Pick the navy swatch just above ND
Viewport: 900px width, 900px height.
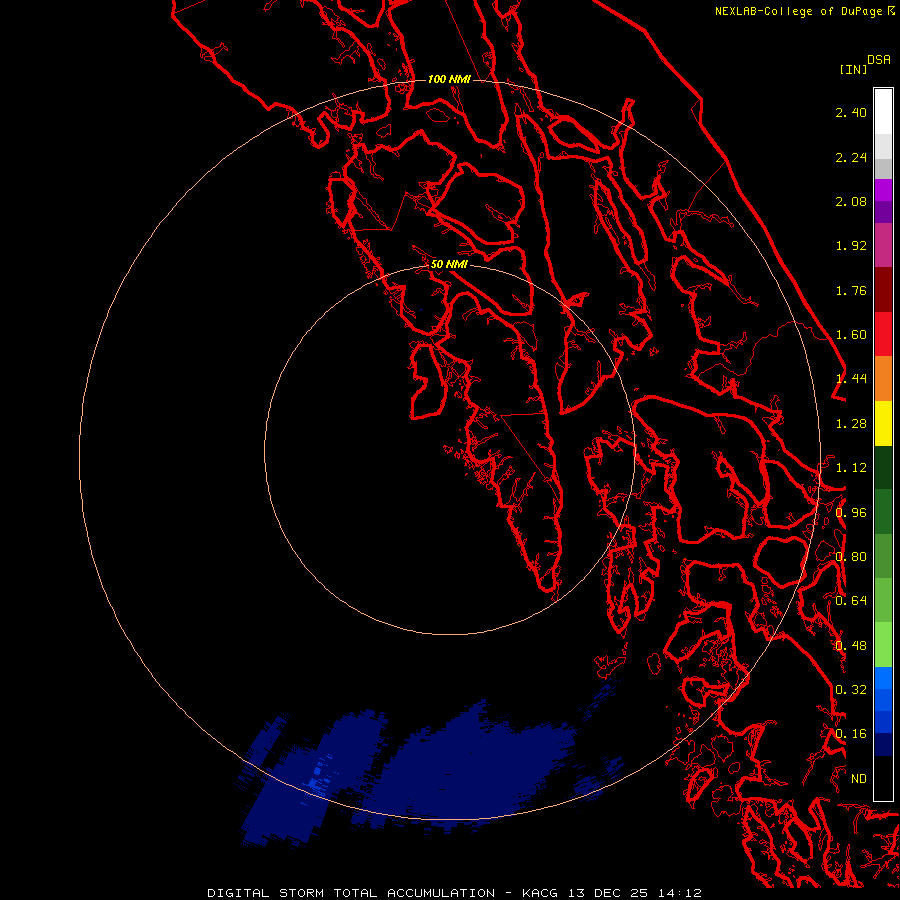tap(883, 744)
